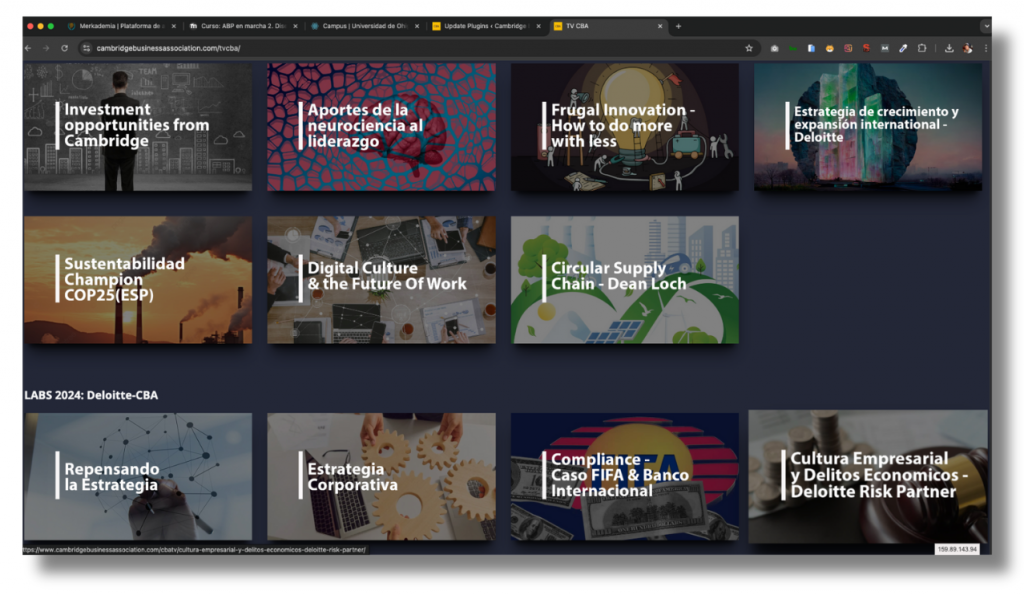Switch to the Curso ABP en marcha tab
Screen dimensions: 1024x595
tap(243, 26)
